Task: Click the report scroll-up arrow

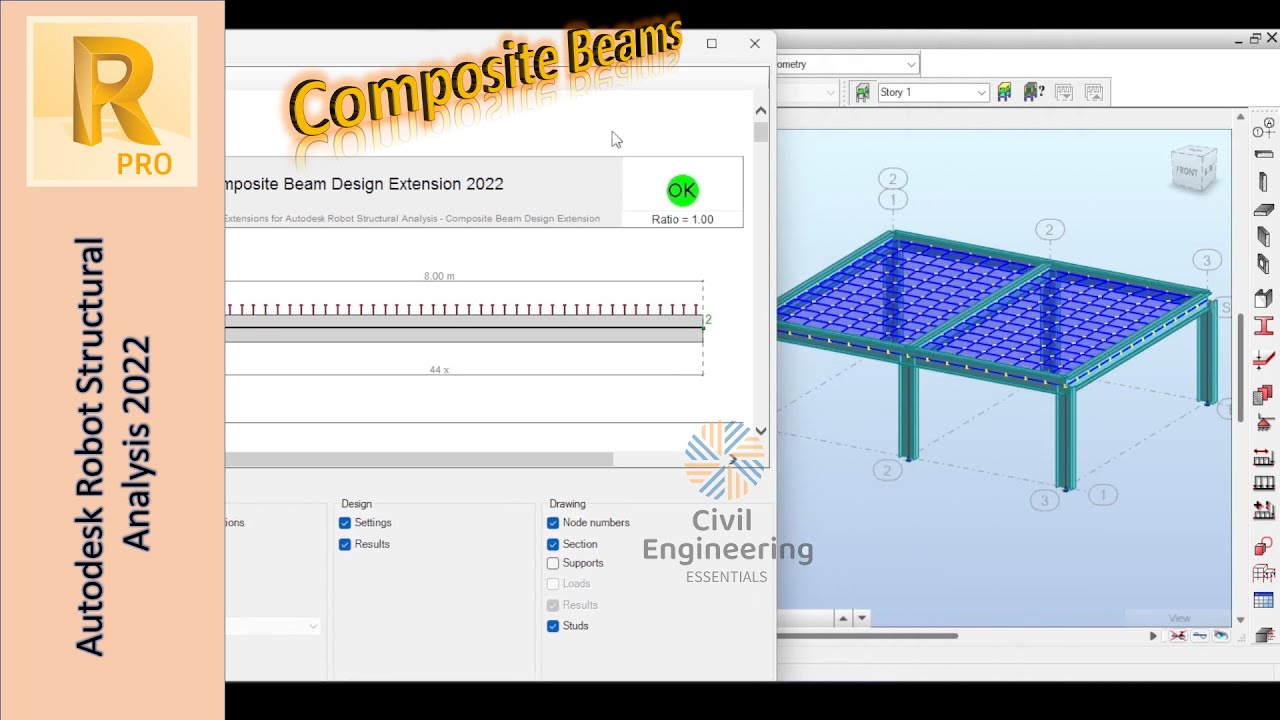Action: coord(761,111)
